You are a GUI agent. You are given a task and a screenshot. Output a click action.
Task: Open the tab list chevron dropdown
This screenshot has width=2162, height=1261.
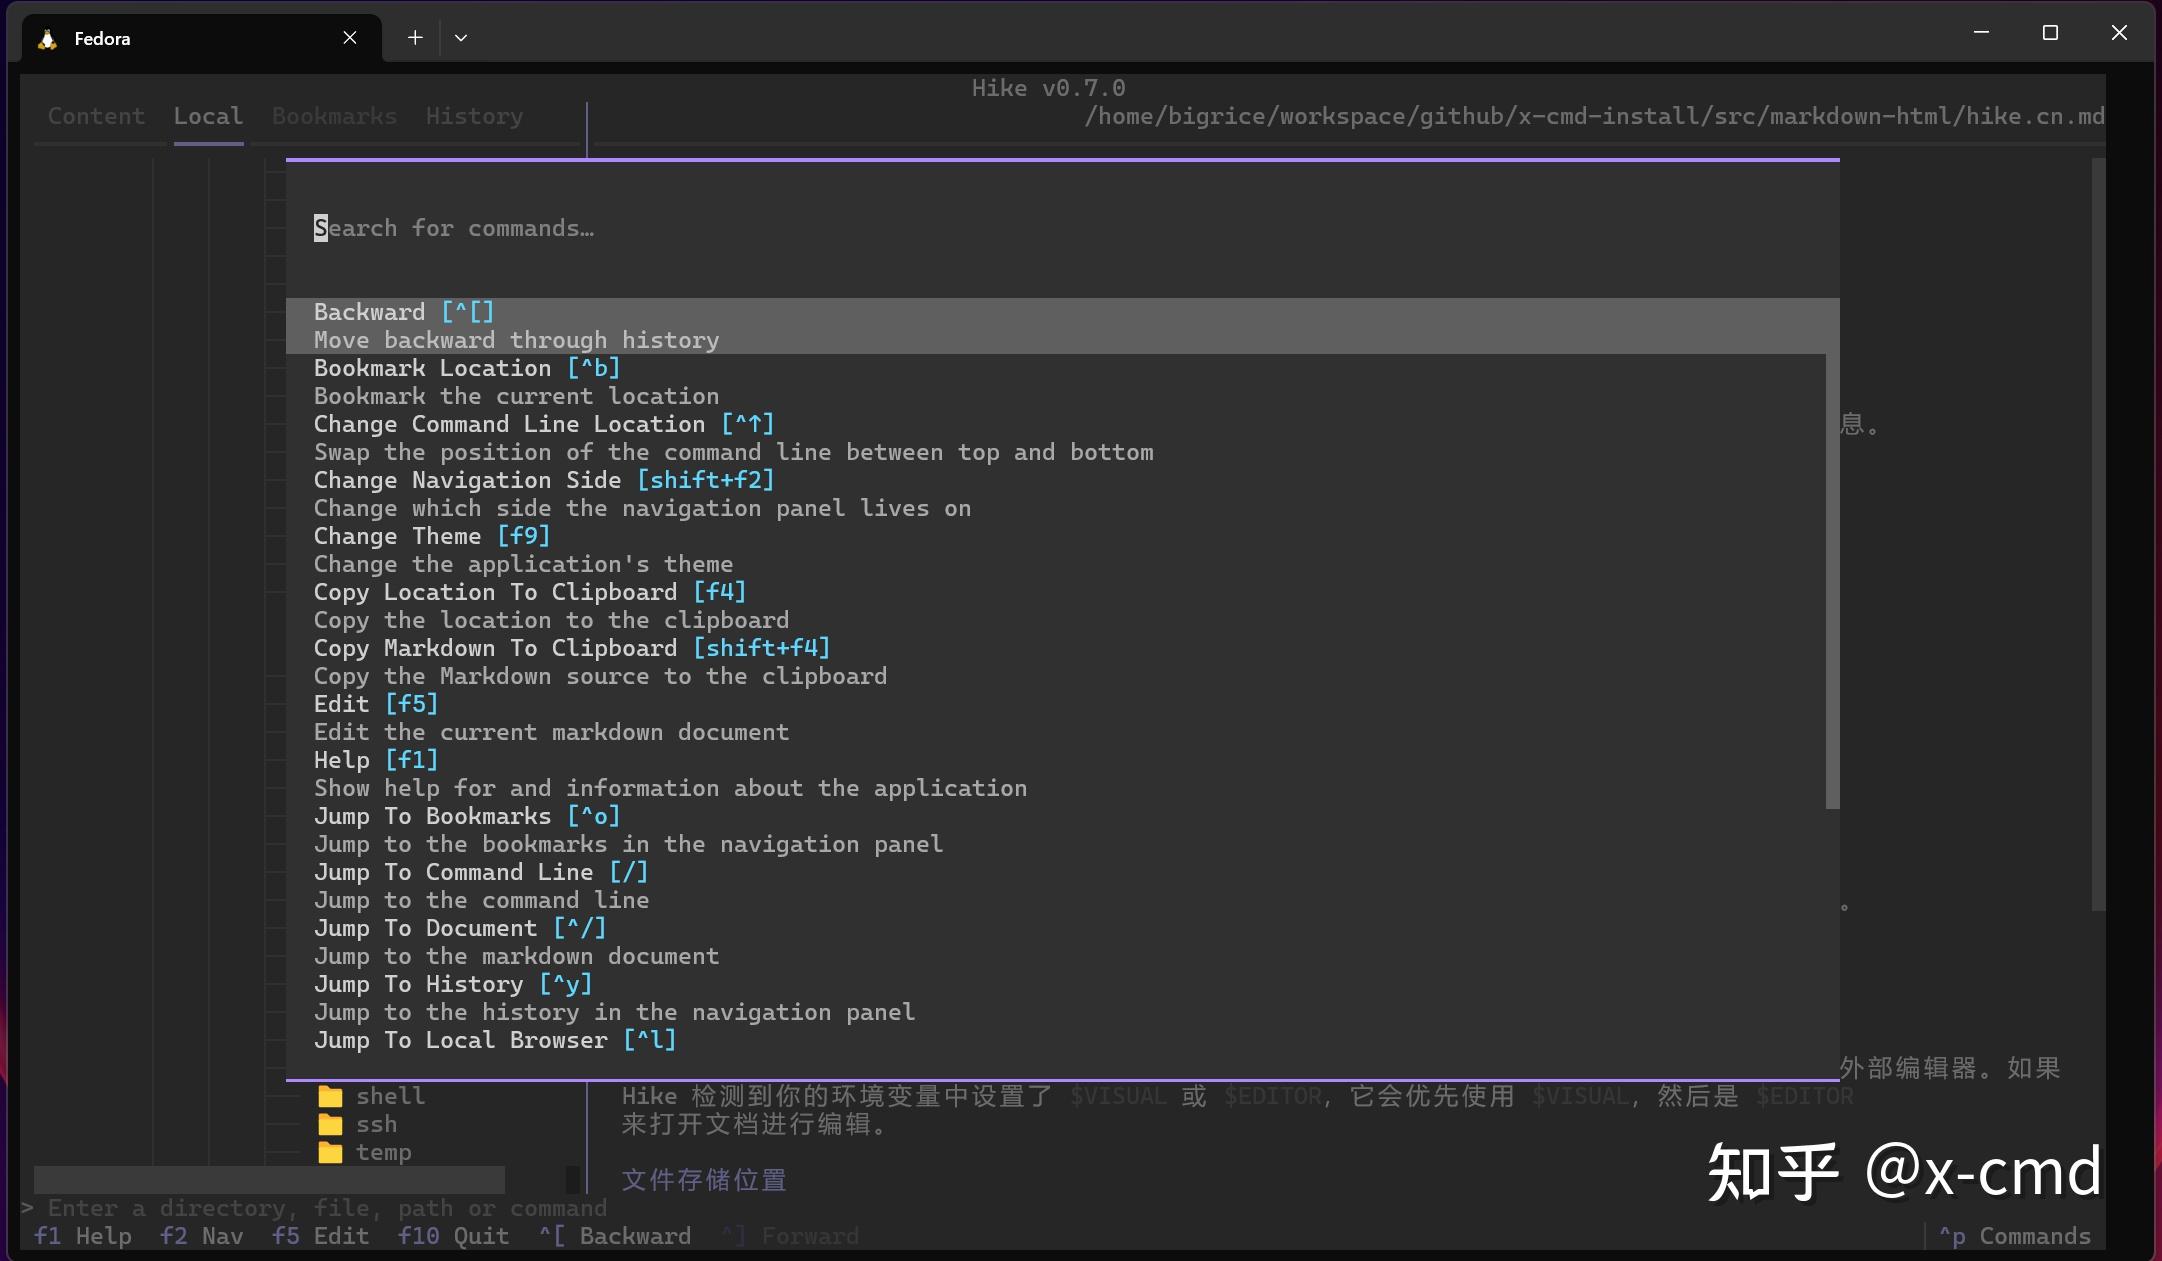(460, 37)
